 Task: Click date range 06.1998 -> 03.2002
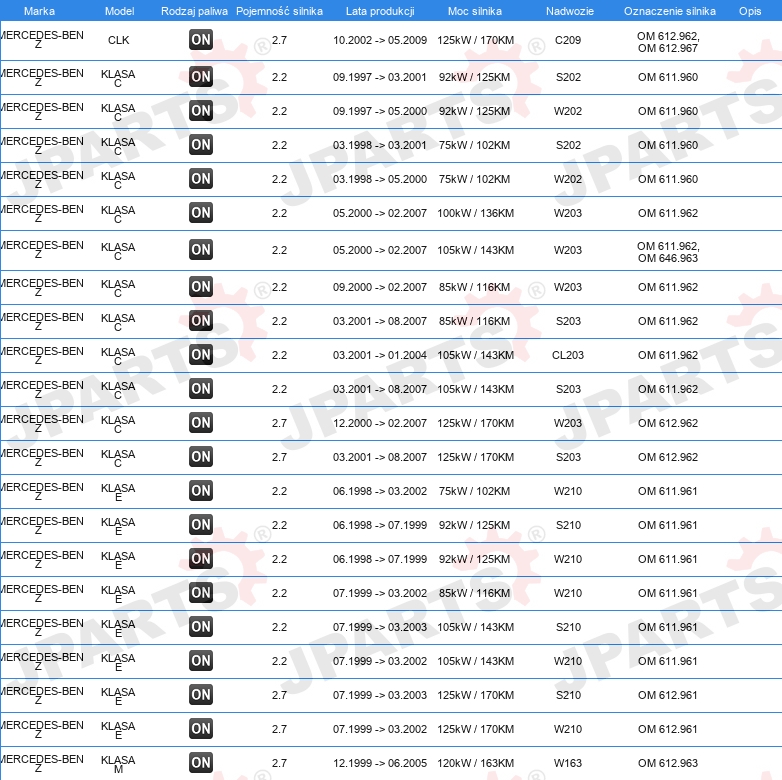click(380, 491)
